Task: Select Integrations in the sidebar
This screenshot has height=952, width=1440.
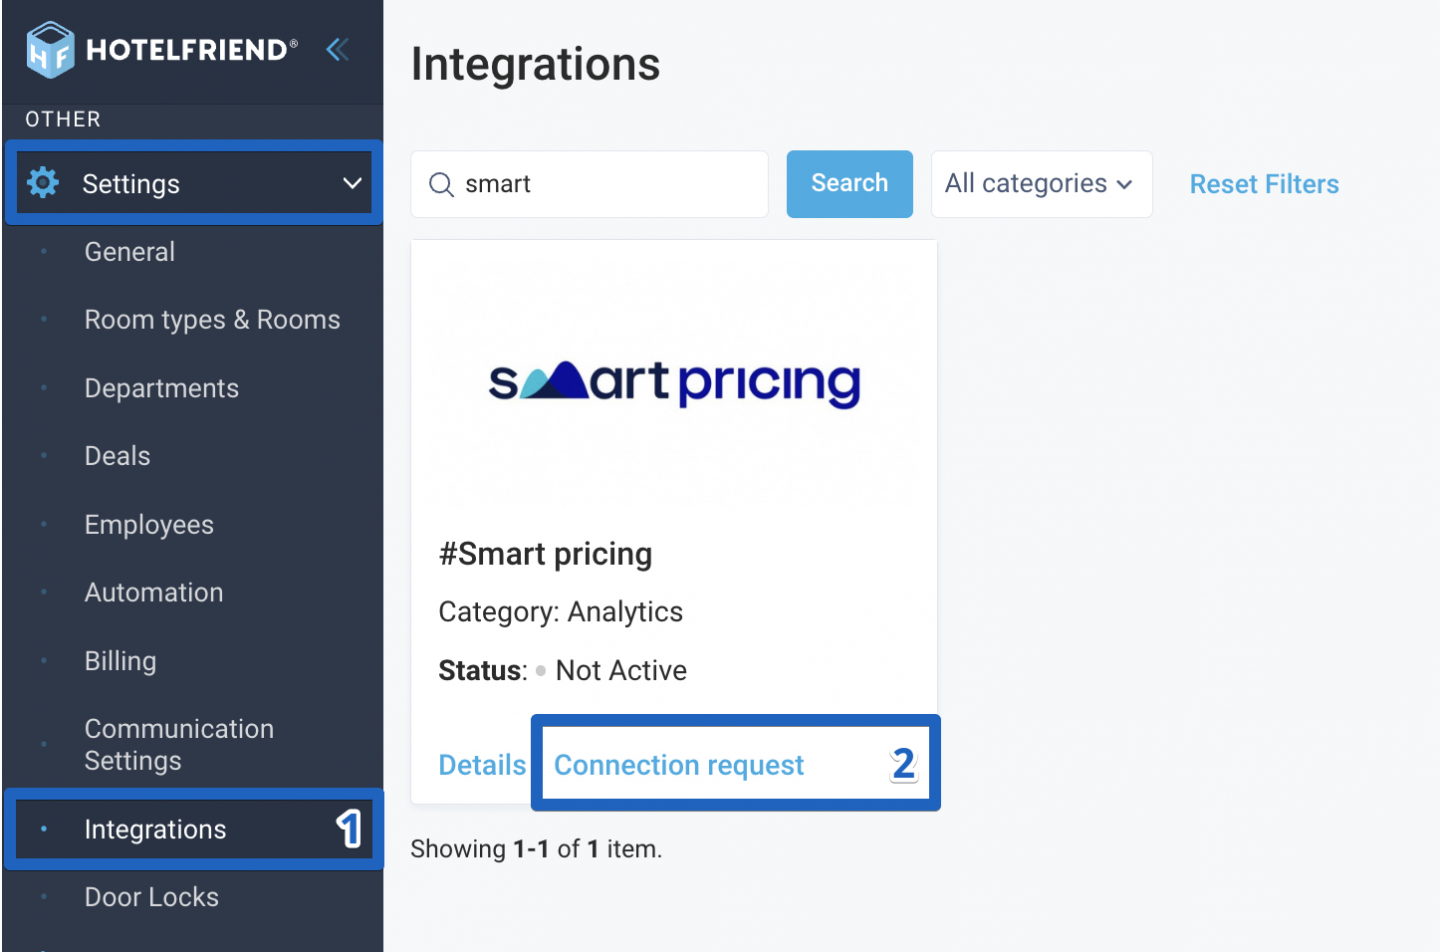Action: point(155,829)
